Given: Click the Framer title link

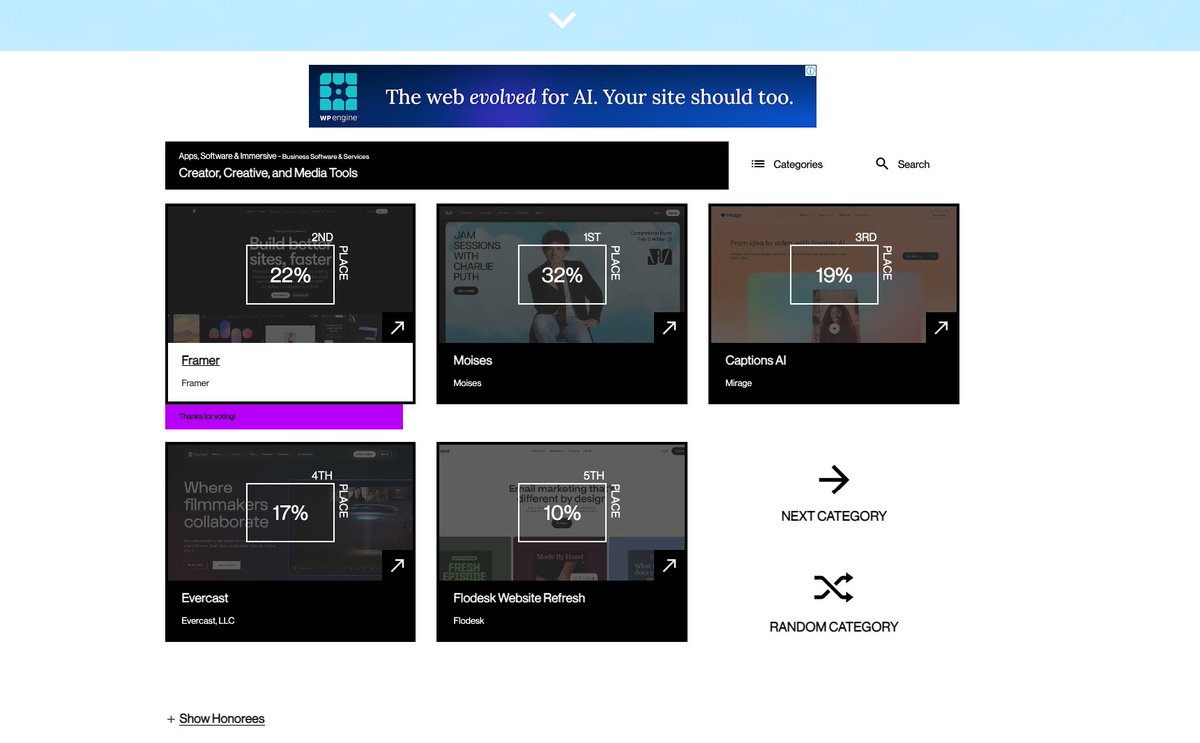Looking at the screenshot, I should [200, 360].
